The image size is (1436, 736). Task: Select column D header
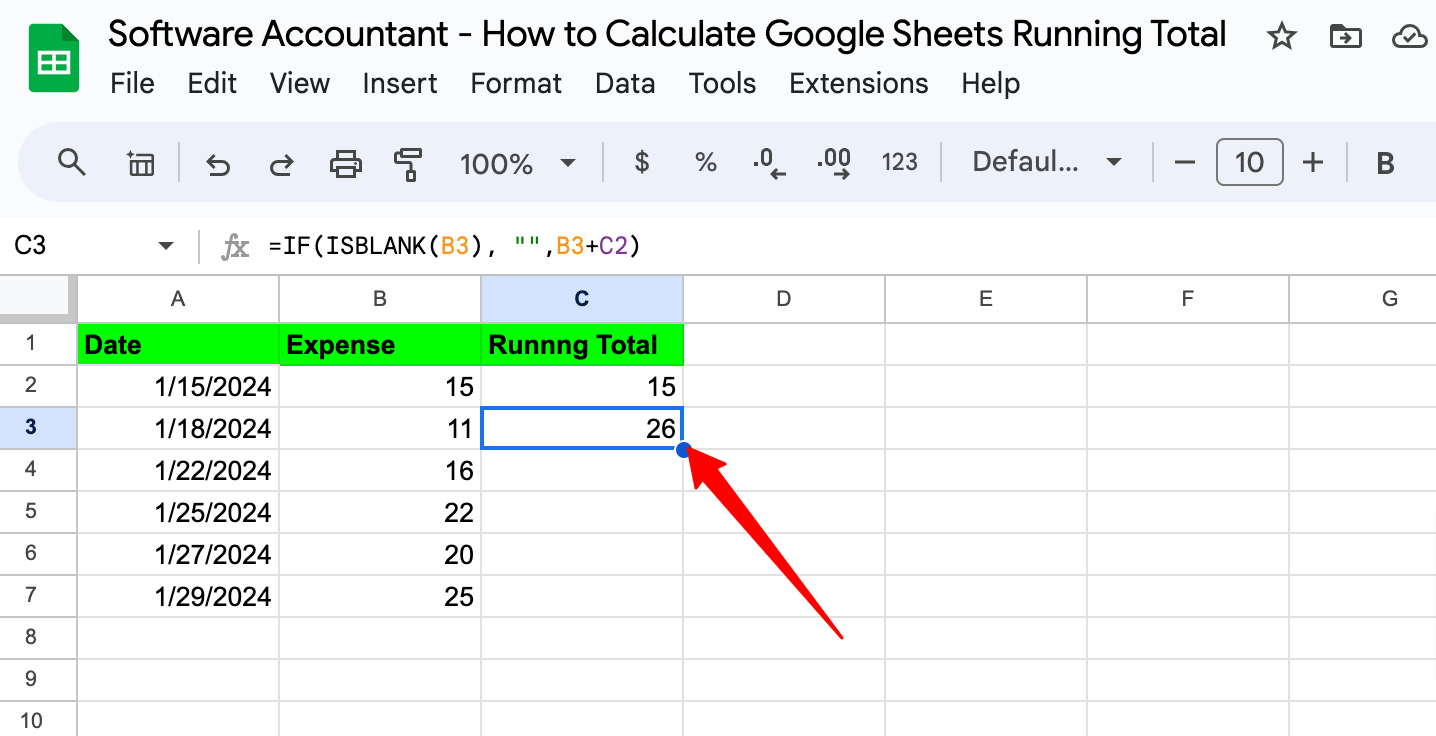784,298
